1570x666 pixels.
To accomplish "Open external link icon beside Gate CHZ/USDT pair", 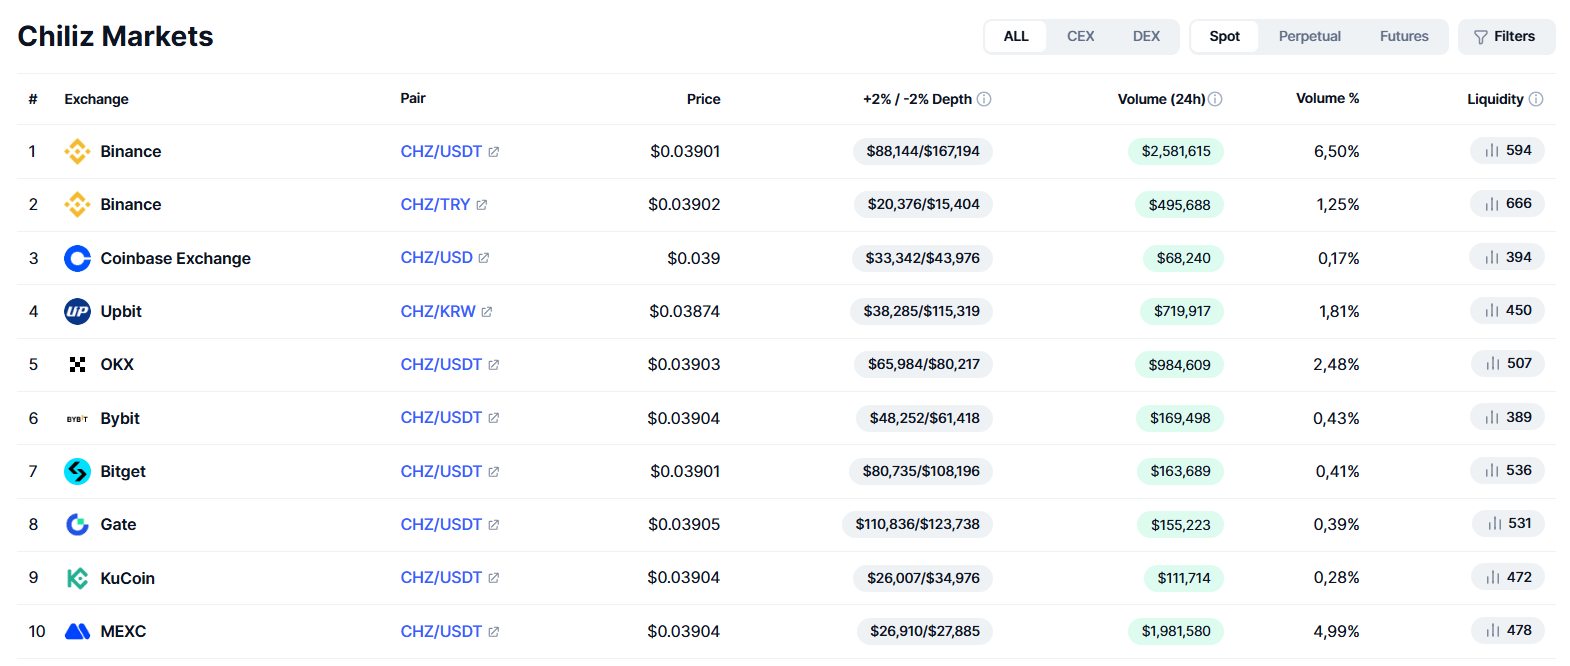I will (494, 525).
